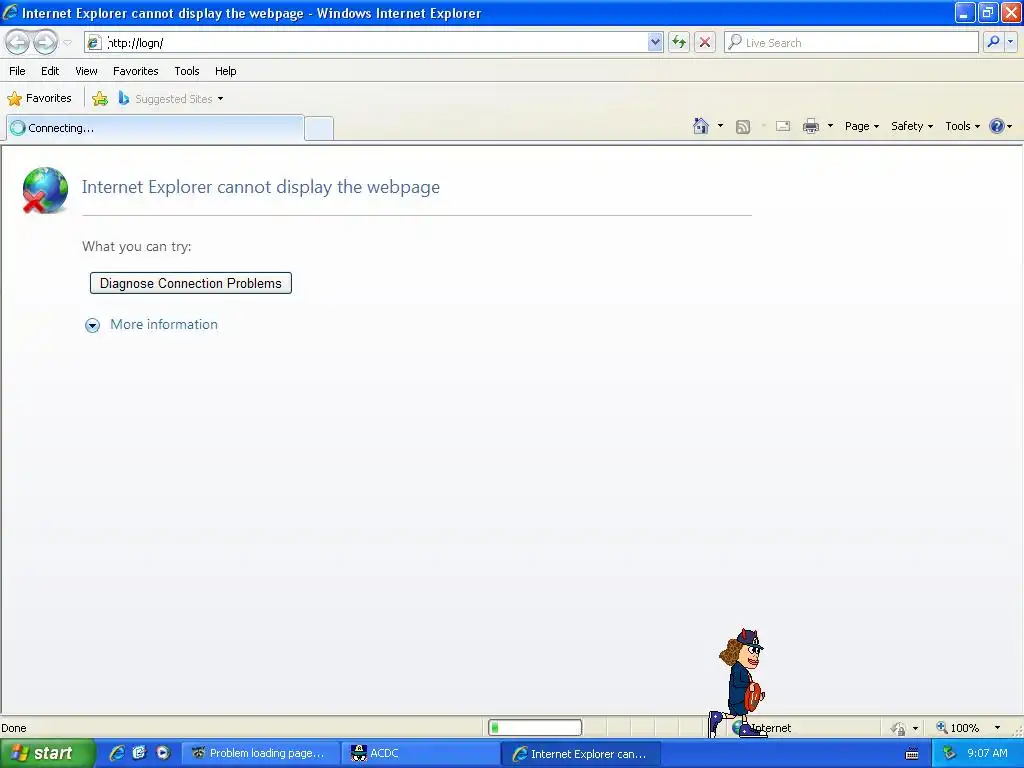Click the second quick launch icon

tap(139, 753)
